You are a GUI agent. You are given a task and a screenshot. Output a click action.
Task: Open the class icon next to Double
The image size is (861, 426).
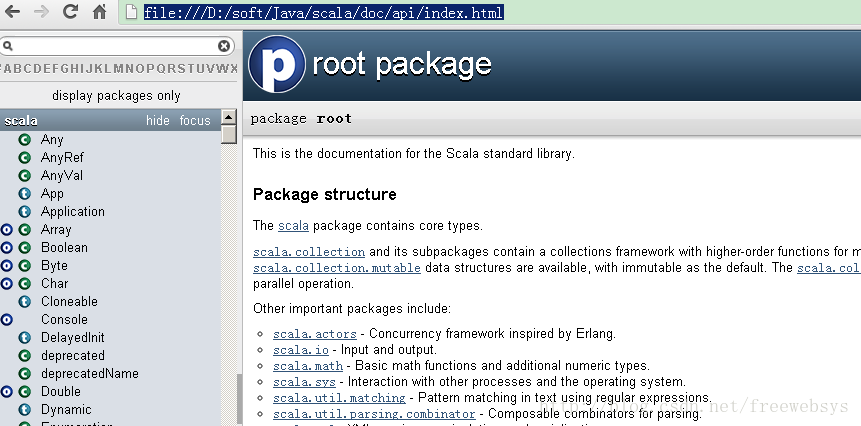[25, 391]
